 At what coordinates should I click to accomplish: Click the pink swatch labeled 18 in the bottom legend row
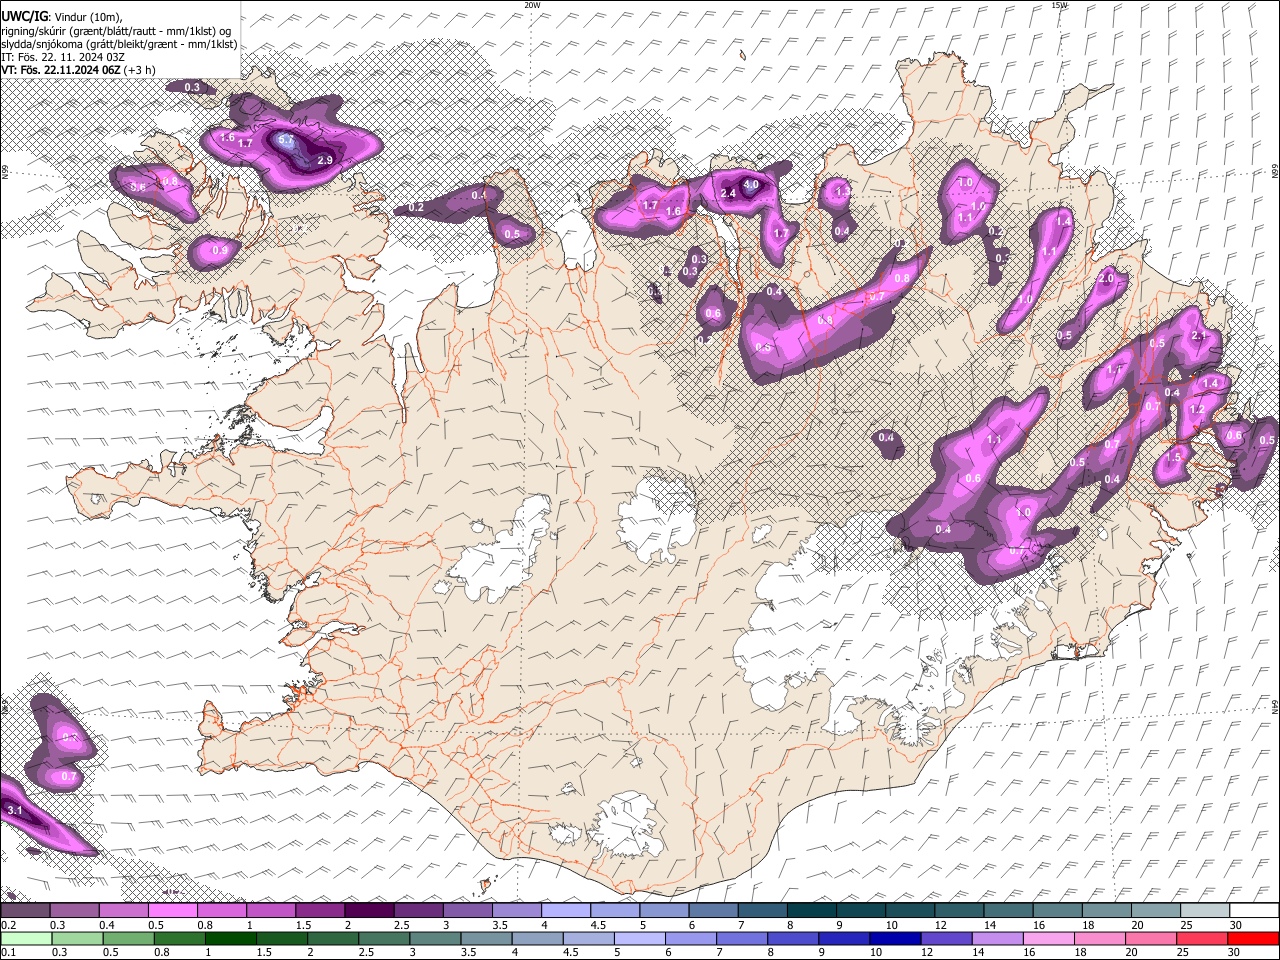coord(1101,938)
